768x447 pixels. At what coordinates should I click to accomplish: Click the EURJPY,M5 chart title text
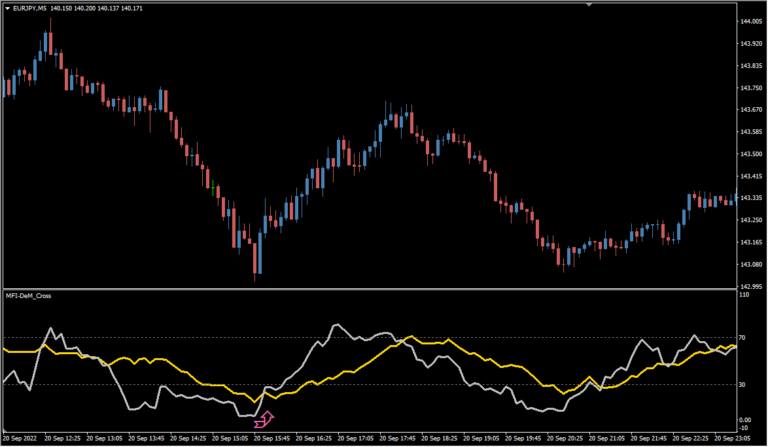[32, 8]
